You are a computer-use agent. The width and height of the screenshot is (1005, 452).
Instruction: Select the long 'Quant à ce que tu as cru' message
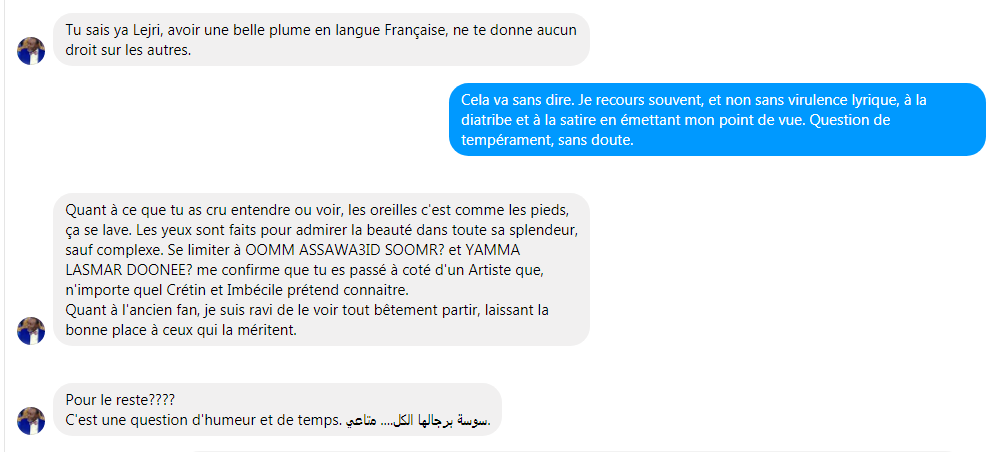[321, 269]
